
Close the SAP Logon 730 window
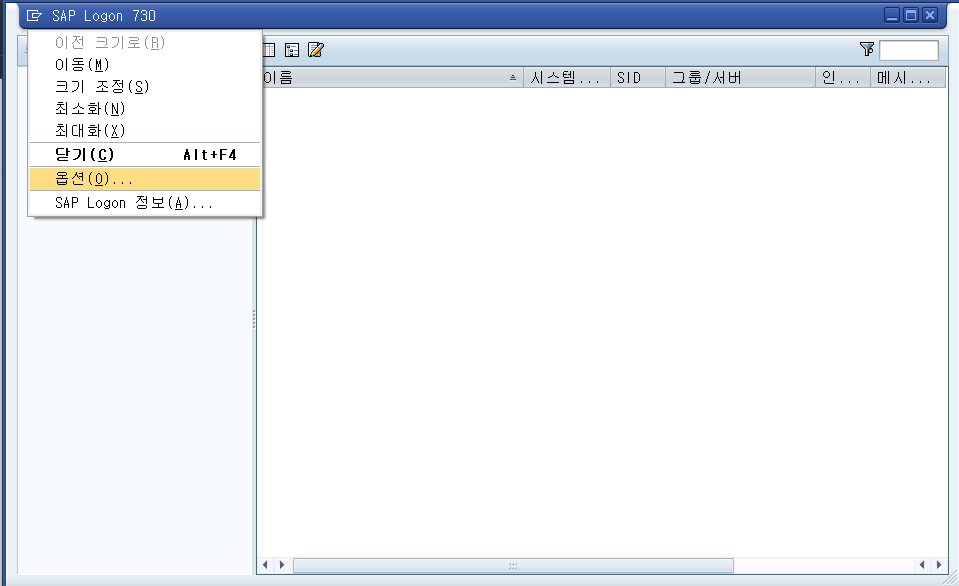pos(930,15)
